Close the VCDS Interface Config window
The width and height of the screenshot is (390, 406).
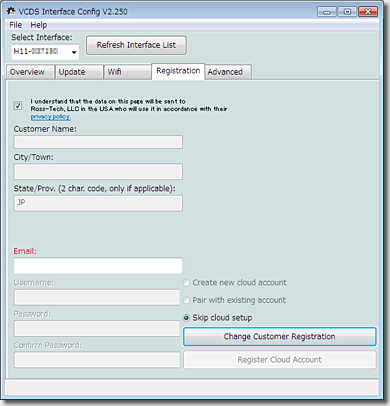(368, 12)
